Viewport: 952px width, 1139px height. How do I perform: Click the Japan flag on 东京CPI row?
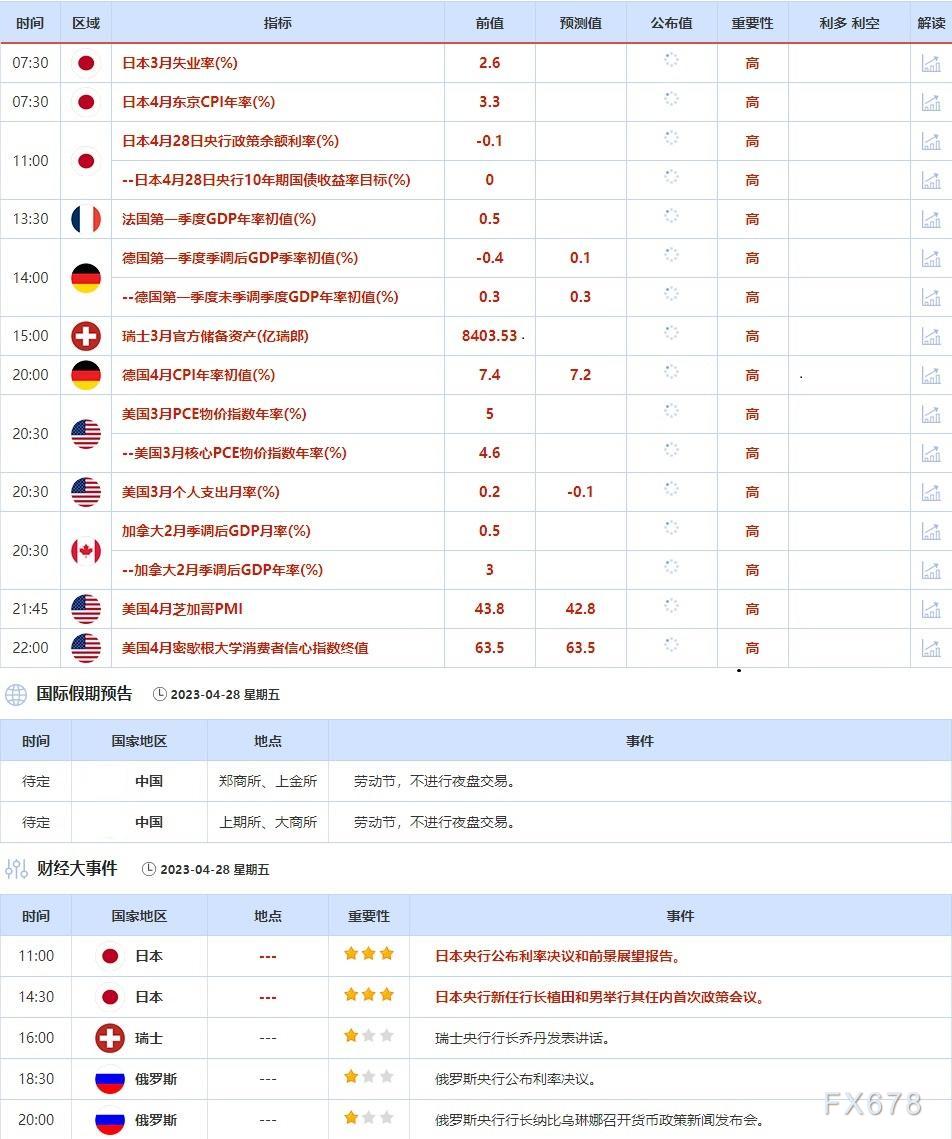pyautogui.click(x=86, y=101)
